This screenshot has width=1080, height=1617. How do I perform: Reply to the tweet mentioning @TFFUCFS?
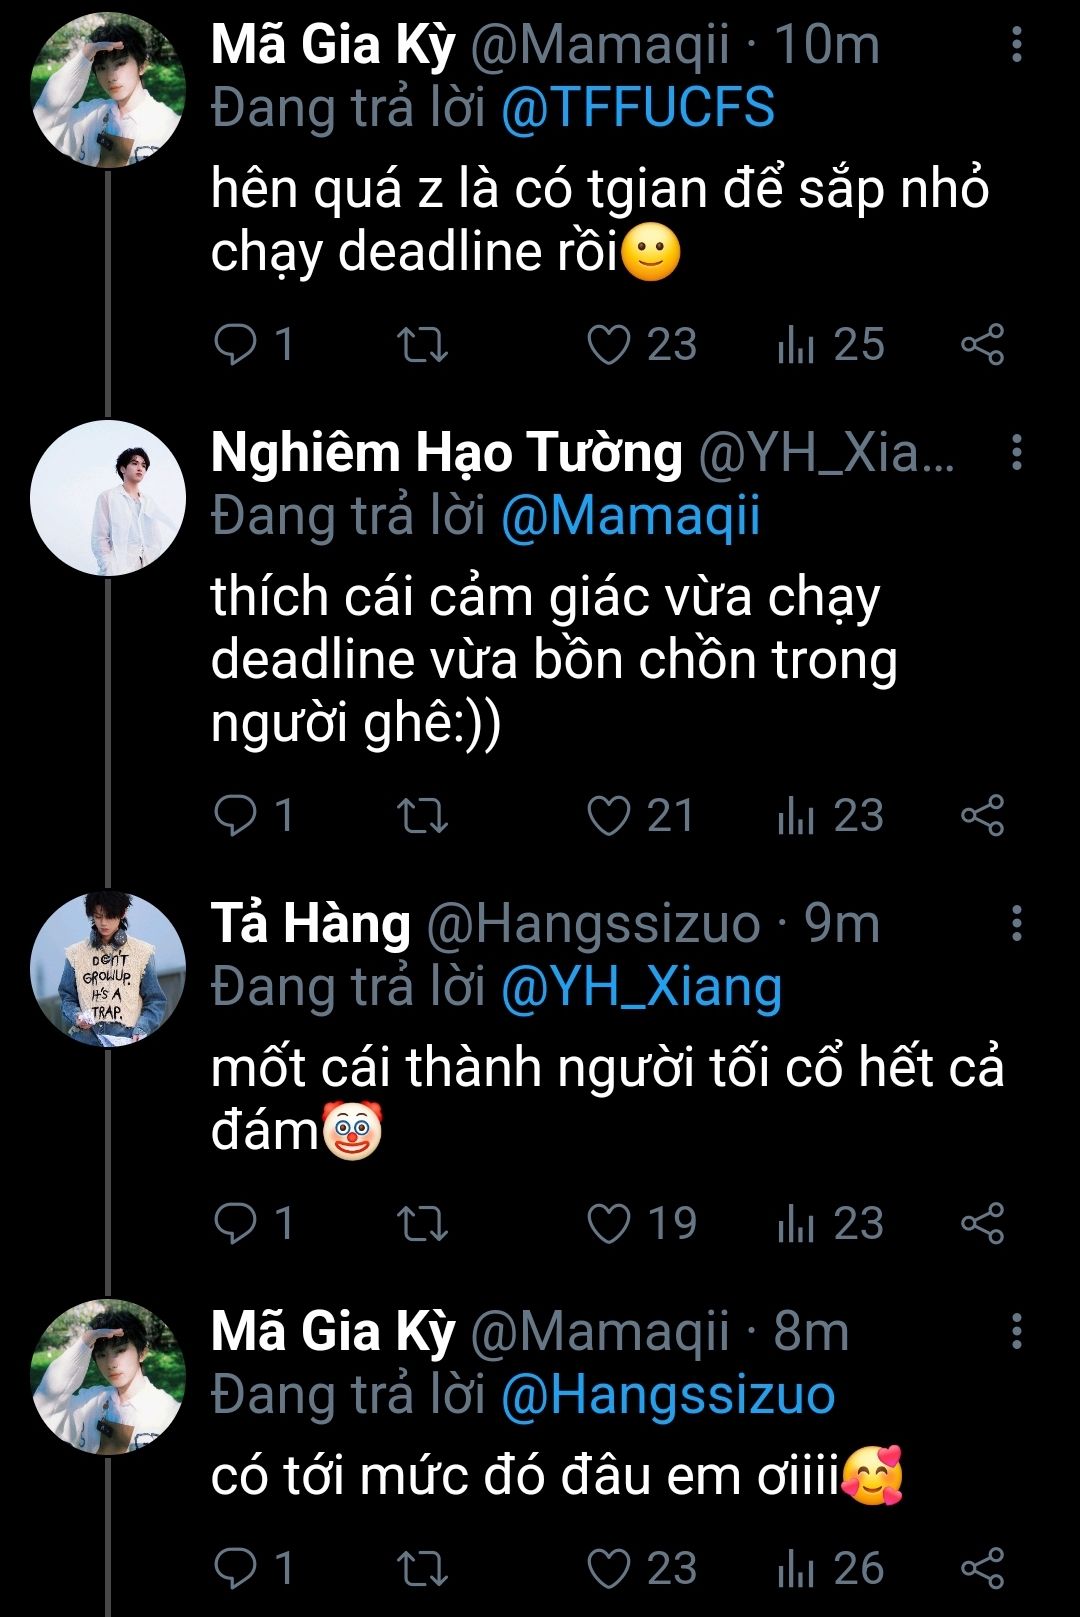236,345
